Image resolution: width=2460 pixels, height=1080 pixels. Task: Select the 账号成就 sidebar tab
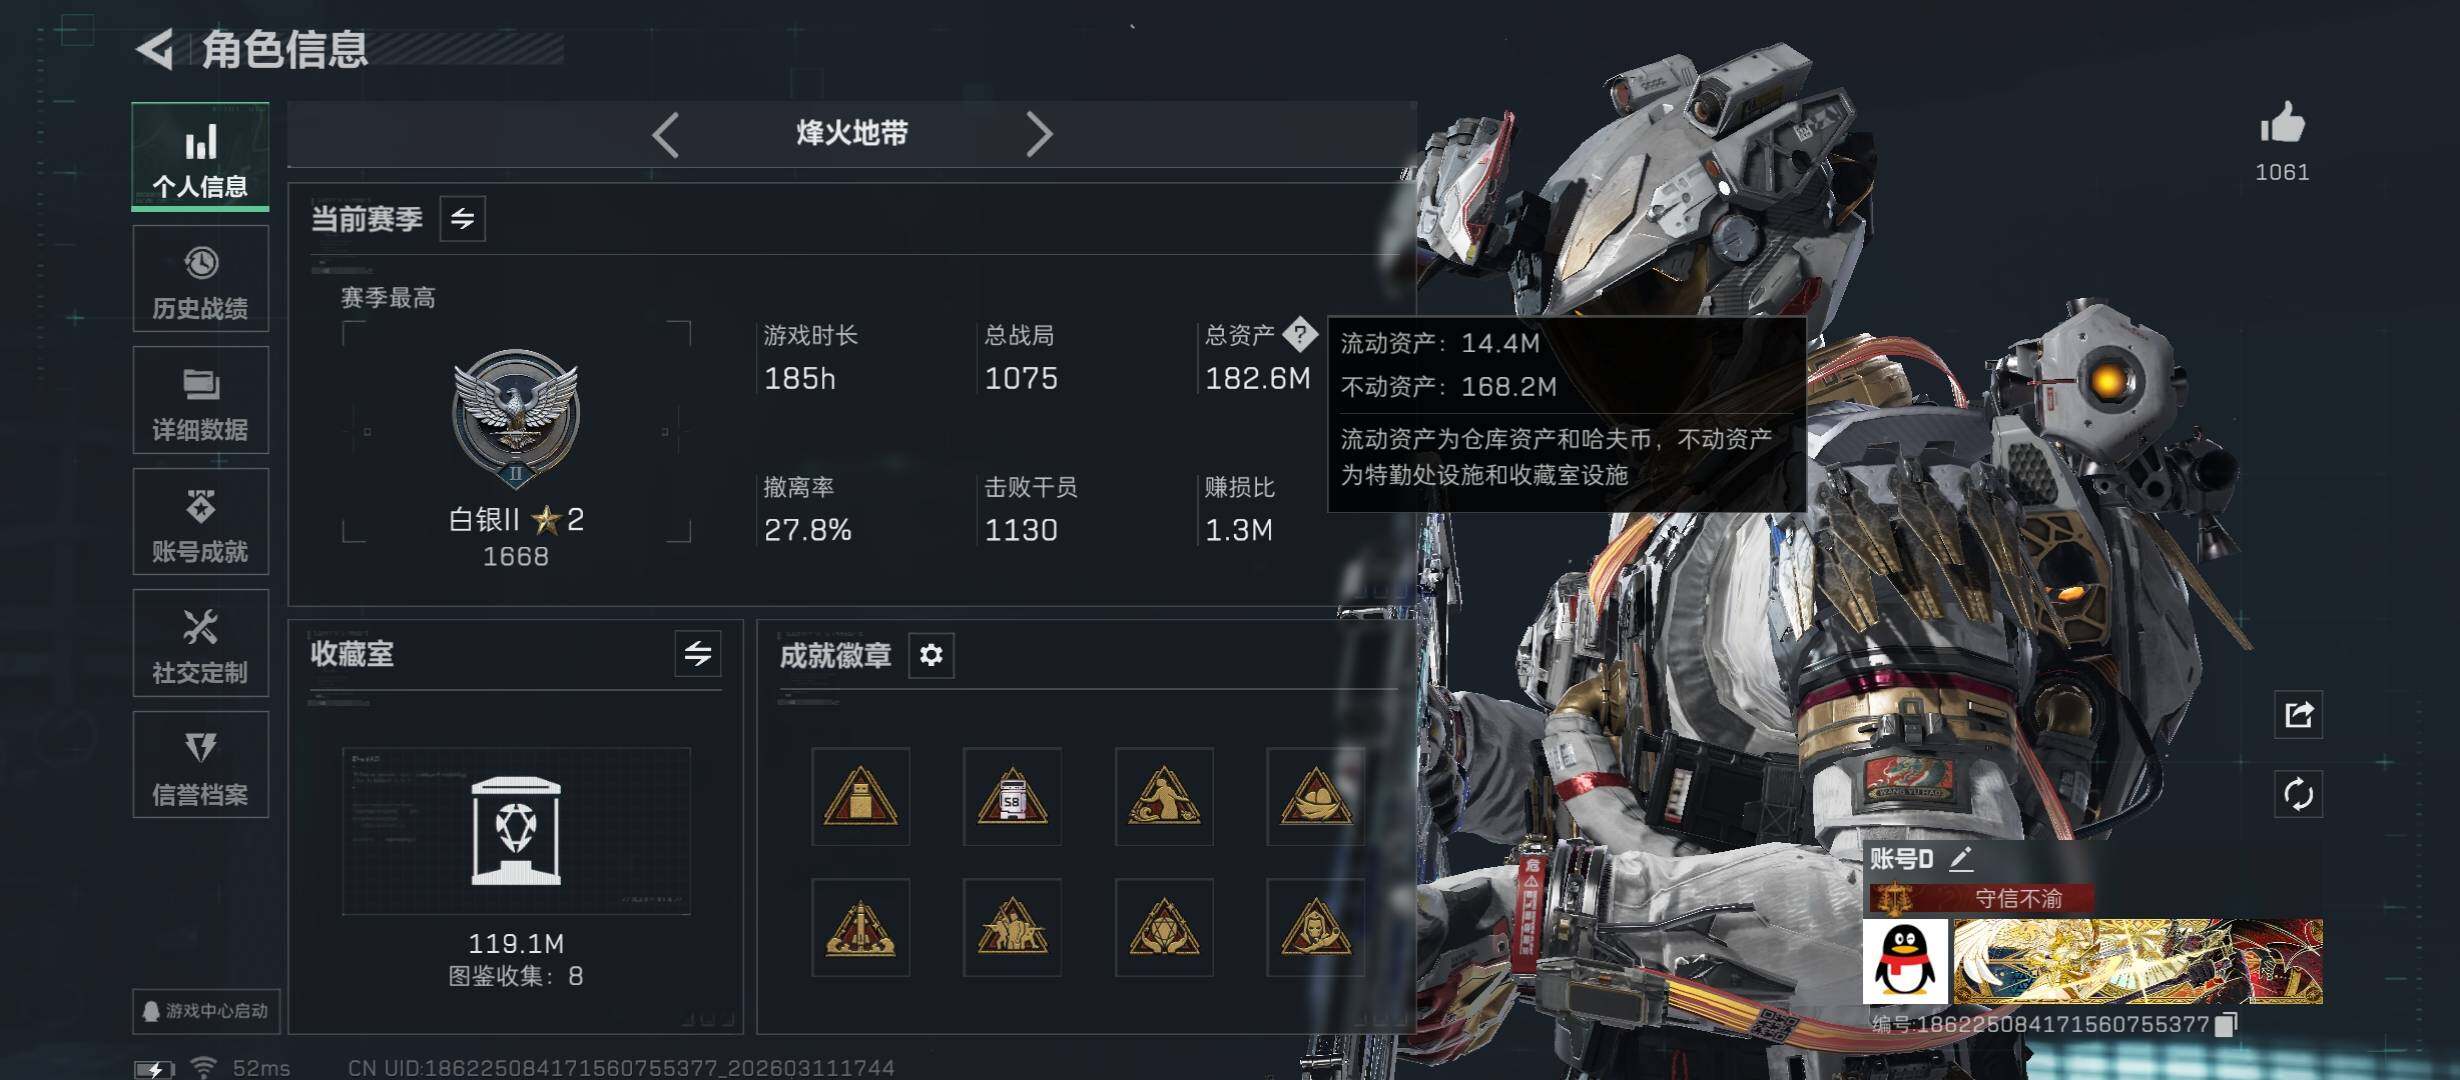coord(201,522)
